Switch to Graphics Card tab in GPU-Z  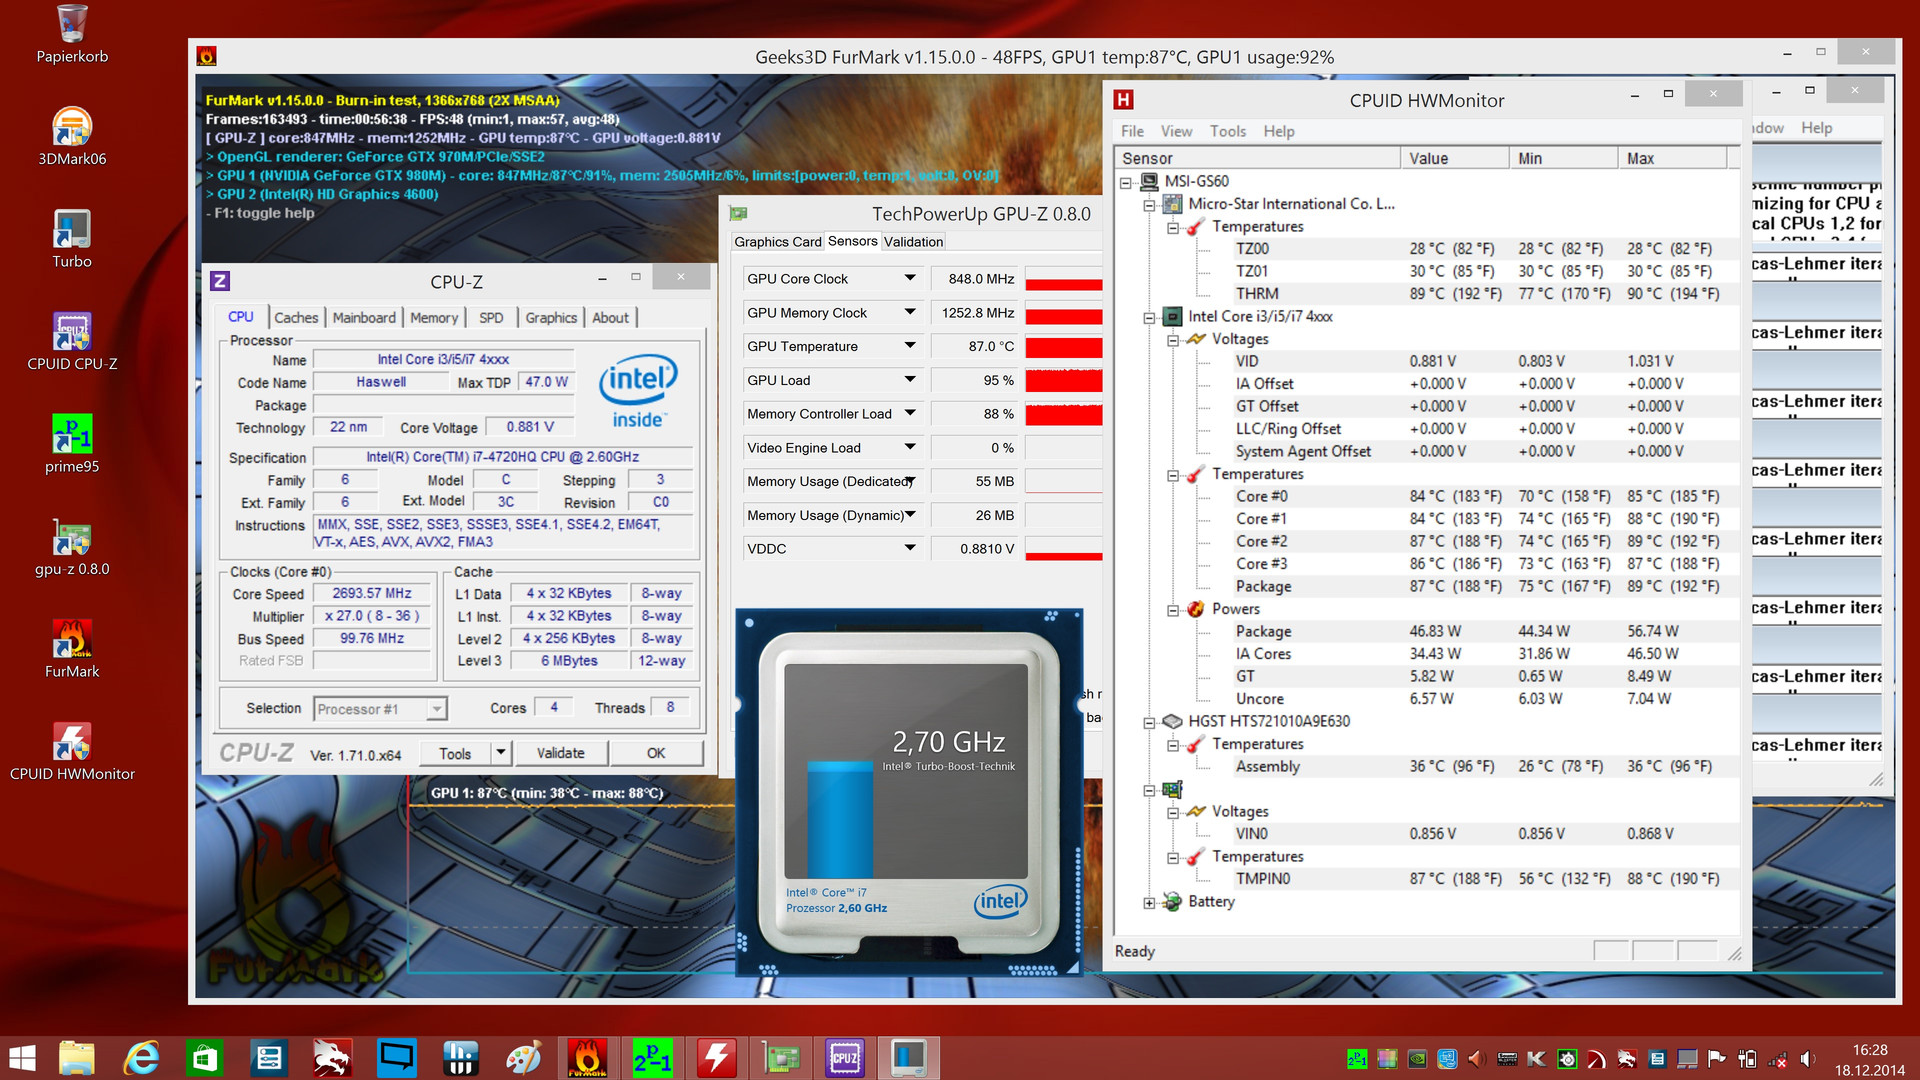(x=777, y=242)
